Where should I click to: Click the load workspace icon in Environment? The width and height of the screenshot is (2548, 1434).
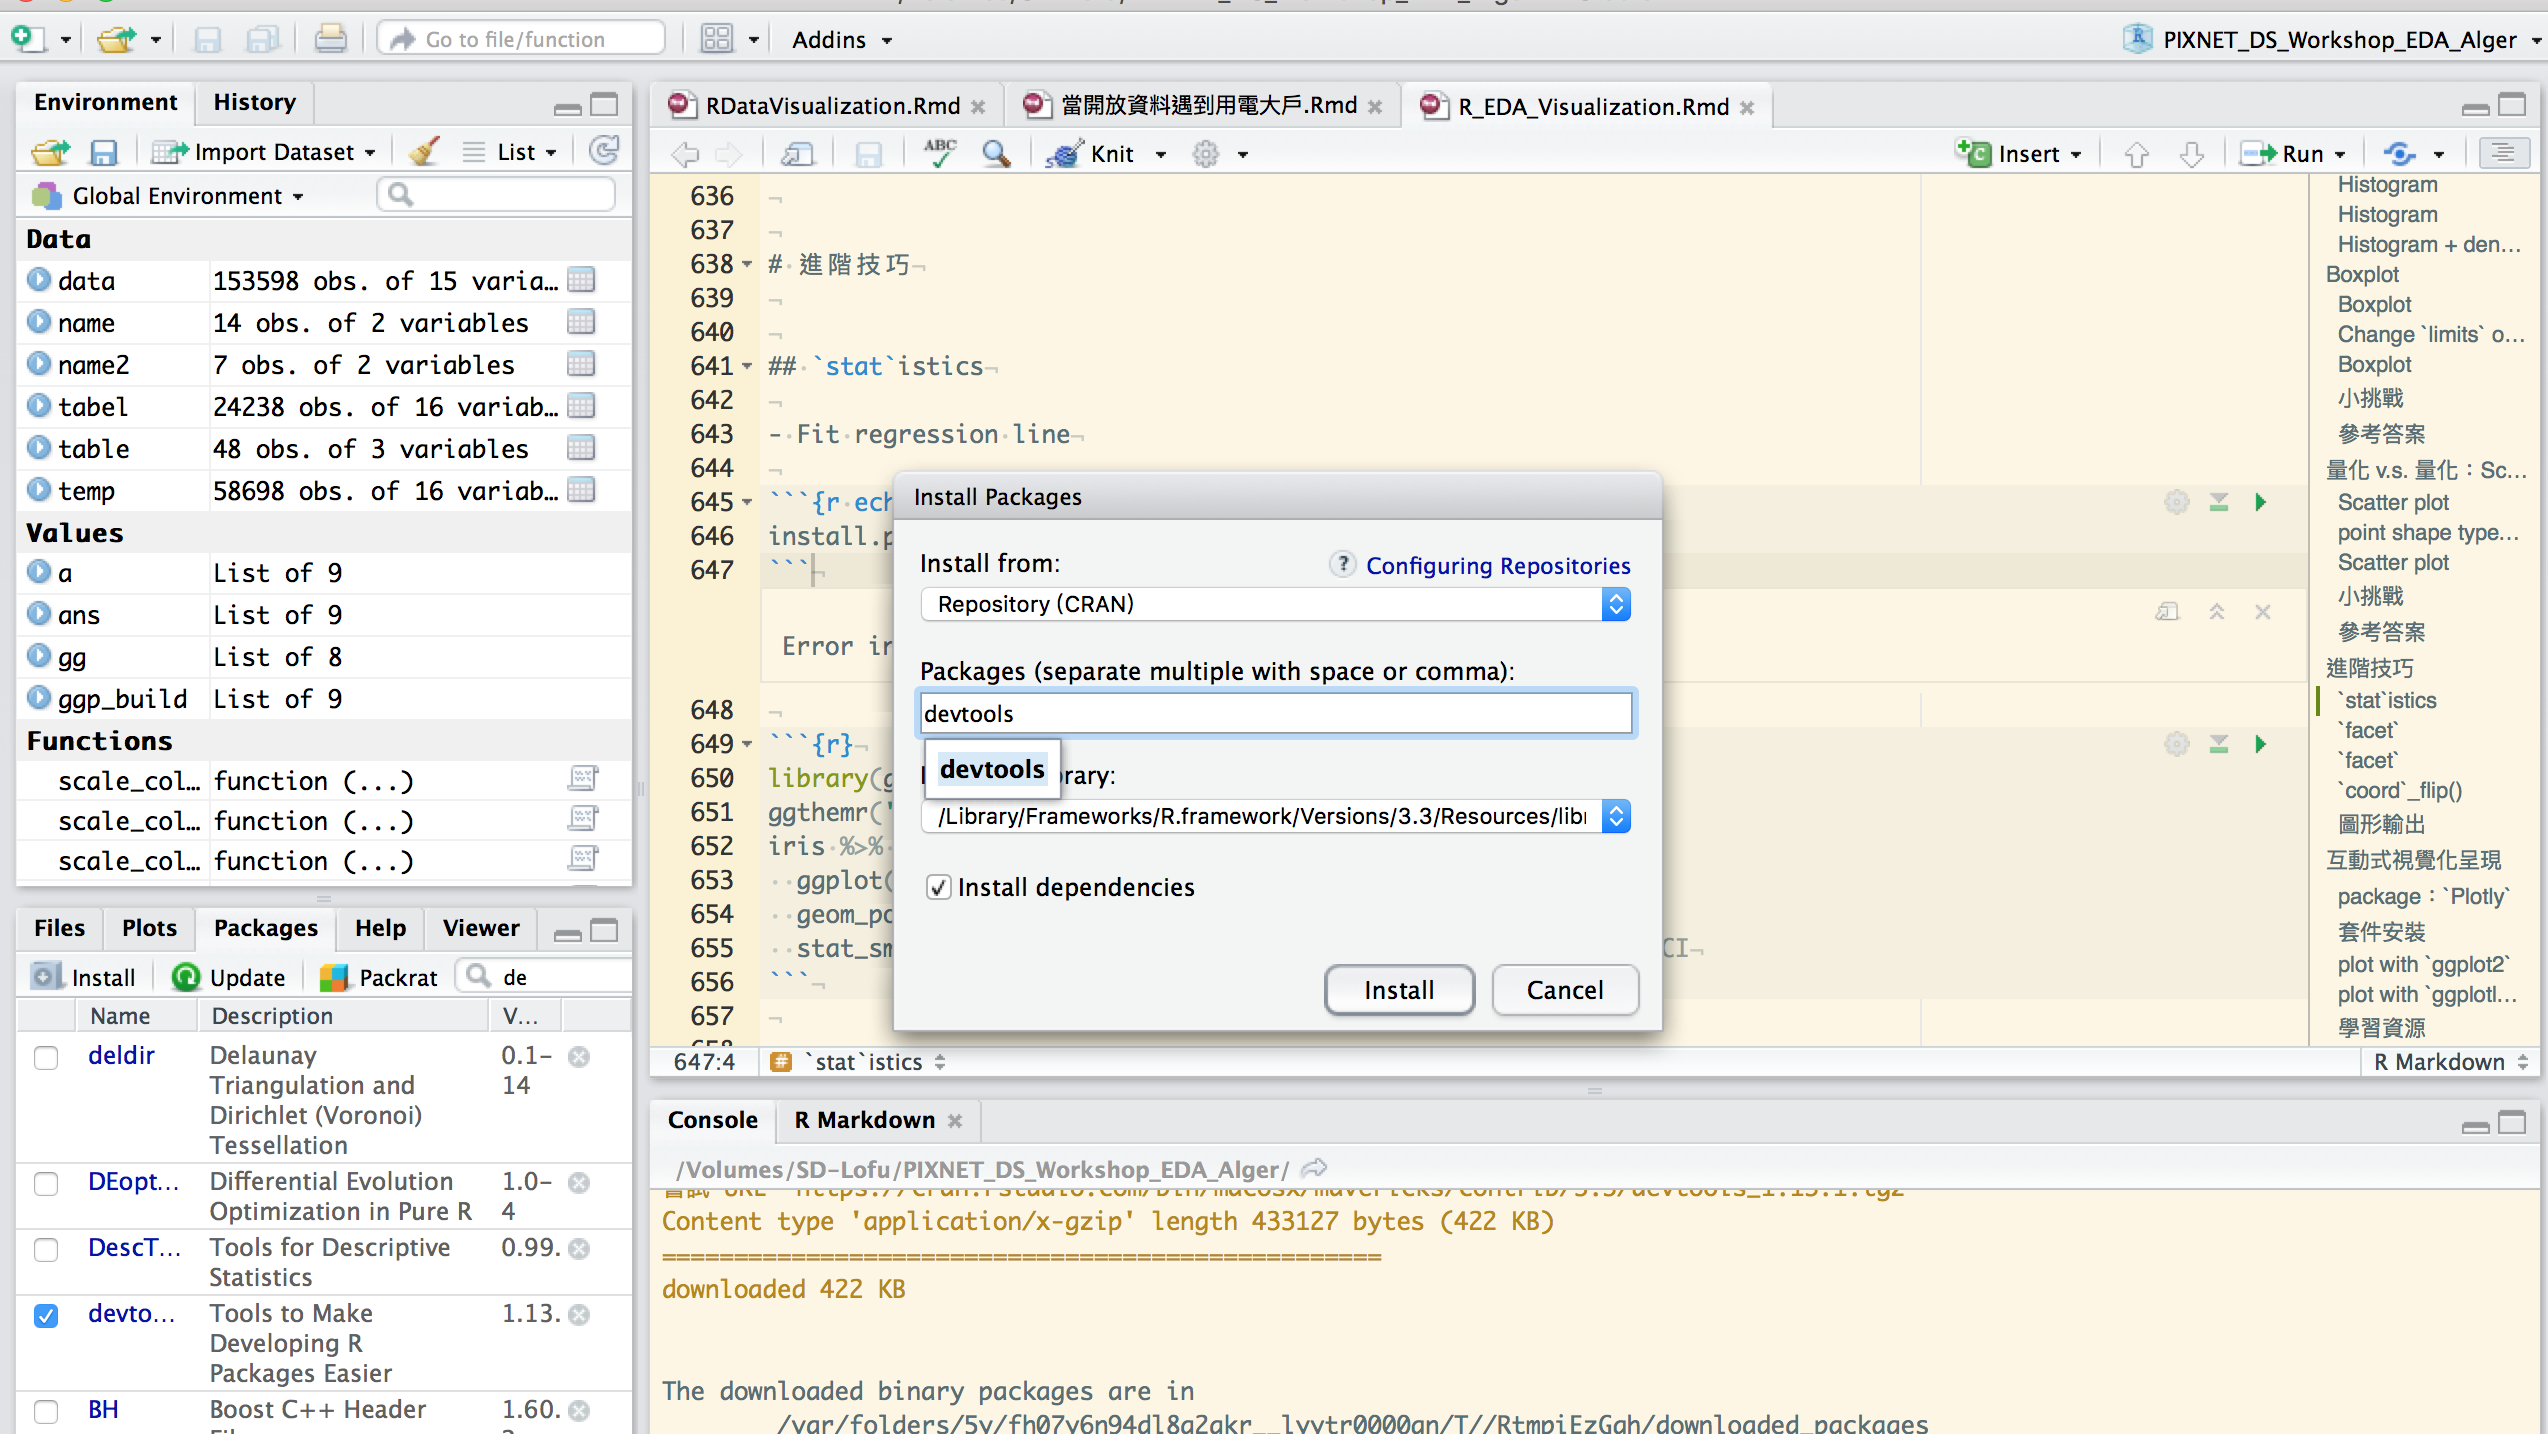51,152
